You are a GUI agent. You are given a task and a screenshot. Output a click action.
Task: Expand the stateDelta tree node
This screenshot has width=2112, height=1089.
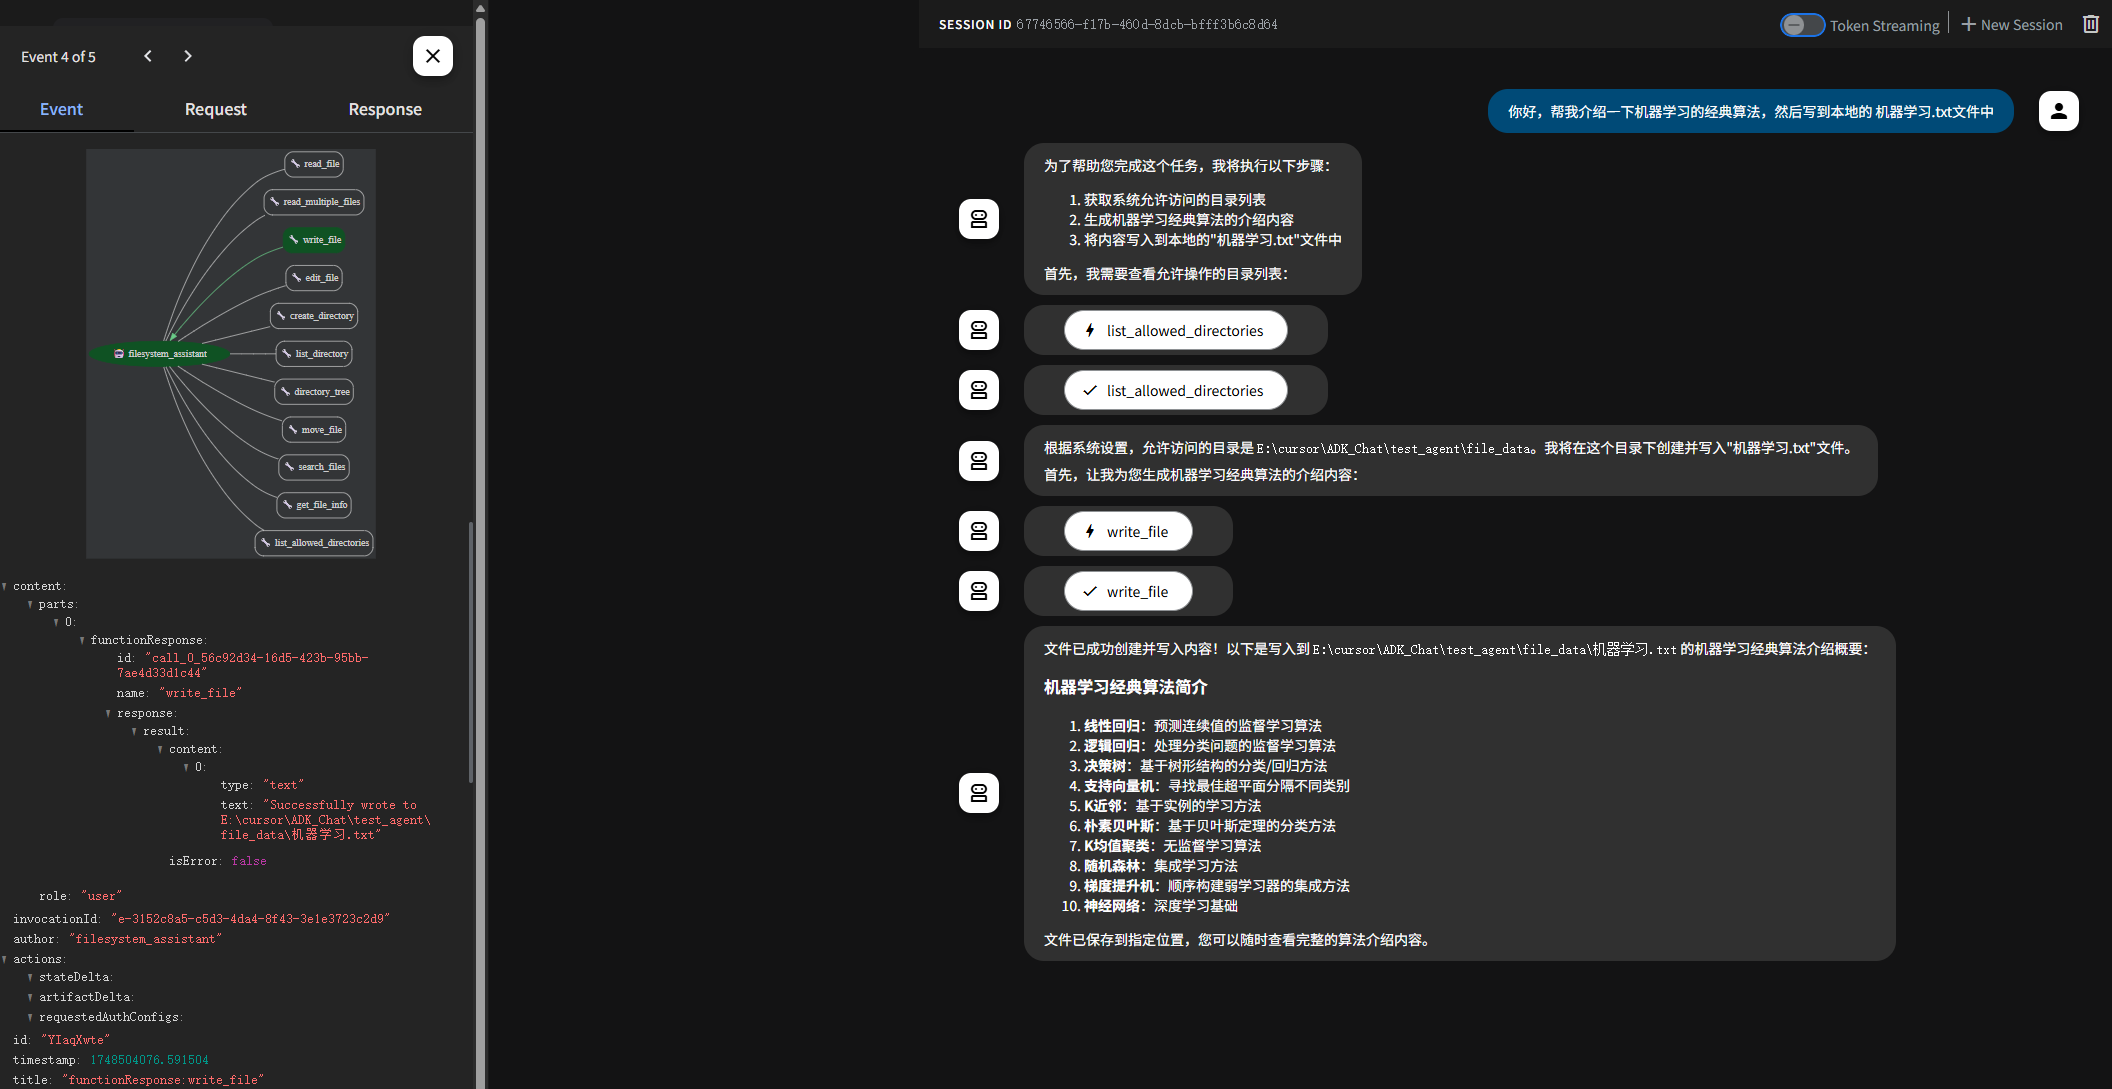coord(30,977)
